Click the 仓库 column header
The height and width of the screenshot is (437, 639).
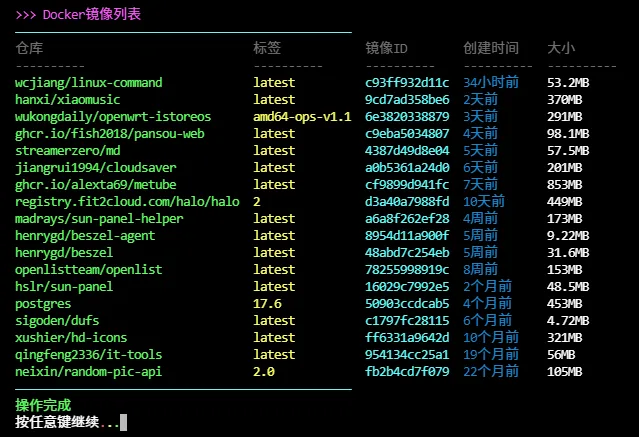(29, 48)
